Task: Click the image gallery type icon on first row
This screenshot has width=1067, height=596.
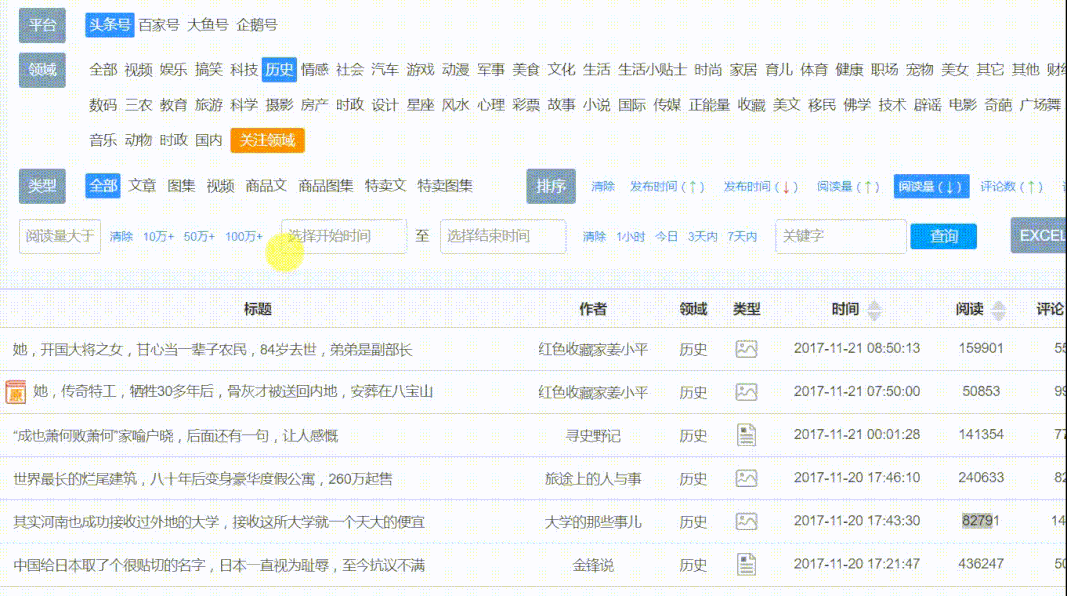Action: [745, 349]
